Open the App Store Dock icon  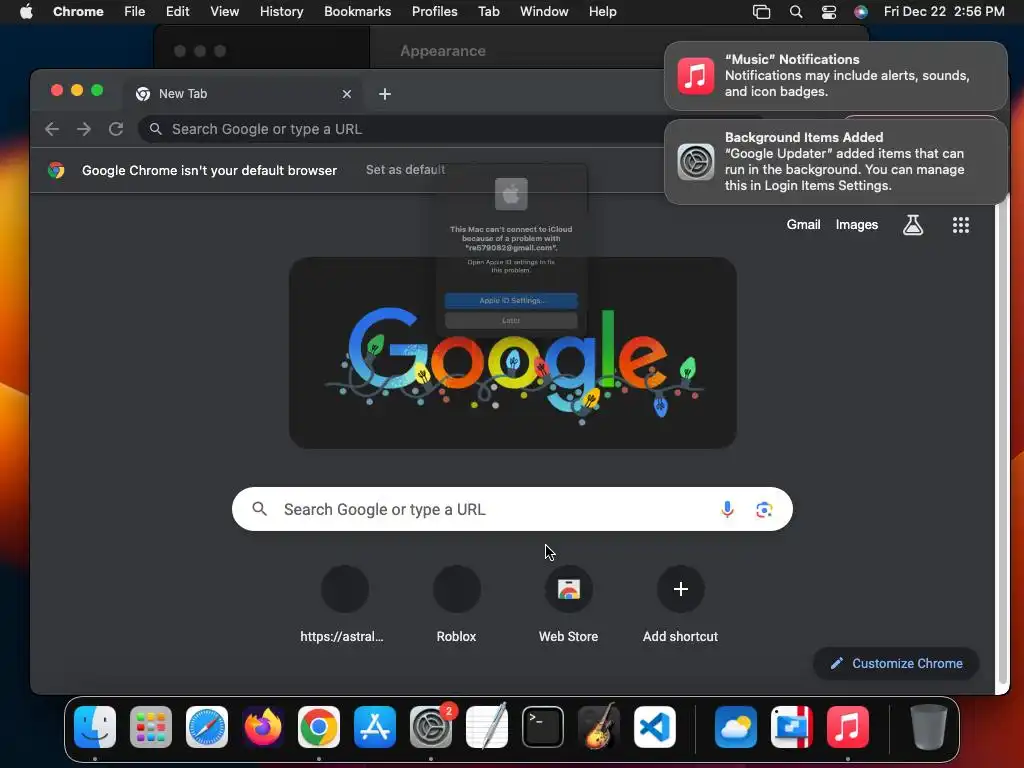(x=375, y=727)
